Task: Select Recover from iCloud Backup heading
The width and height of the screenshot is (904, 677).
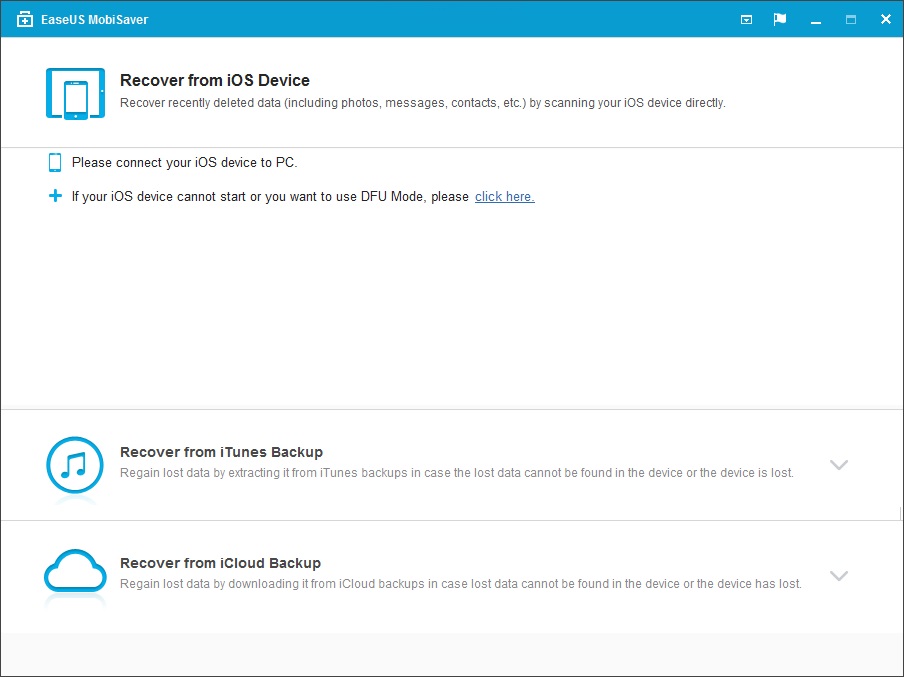Action: pos(220,563)
